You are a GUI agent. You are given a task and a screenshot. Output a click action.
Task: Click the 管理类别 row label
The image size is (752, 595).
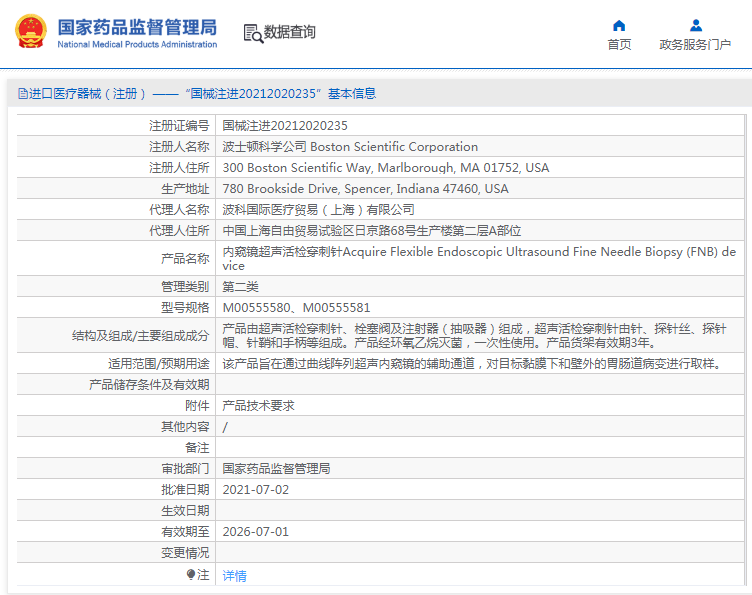pos(185,287)
